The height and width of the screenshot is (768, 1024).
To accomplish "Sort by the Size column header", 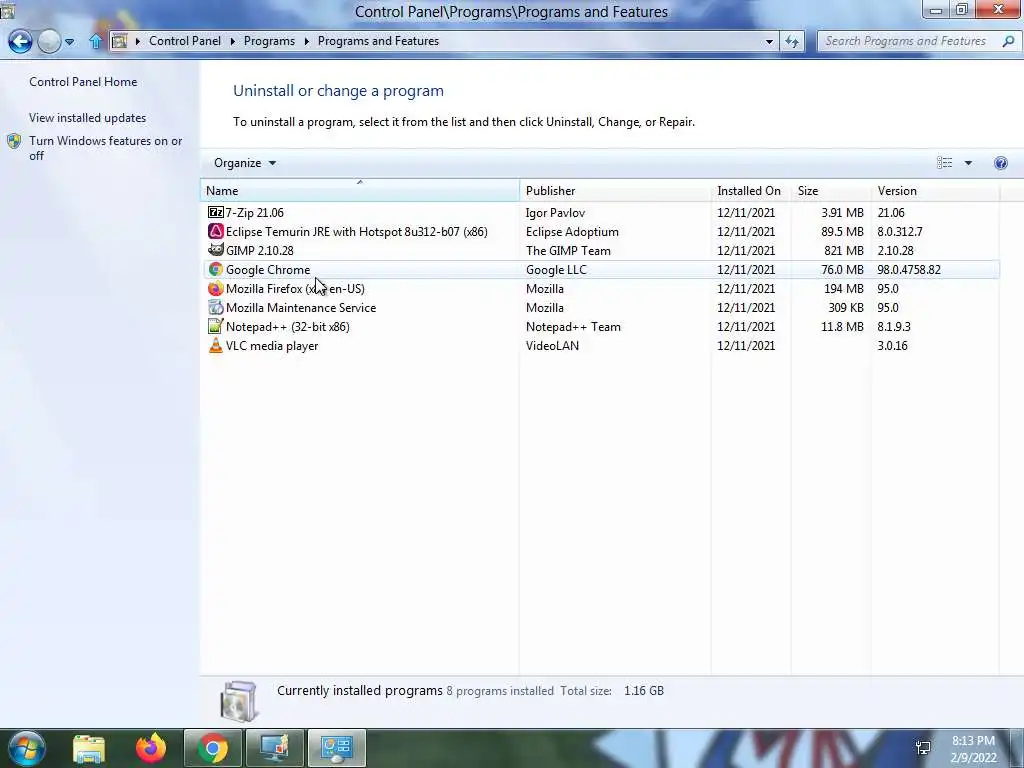I will click(x=830, y=191).
